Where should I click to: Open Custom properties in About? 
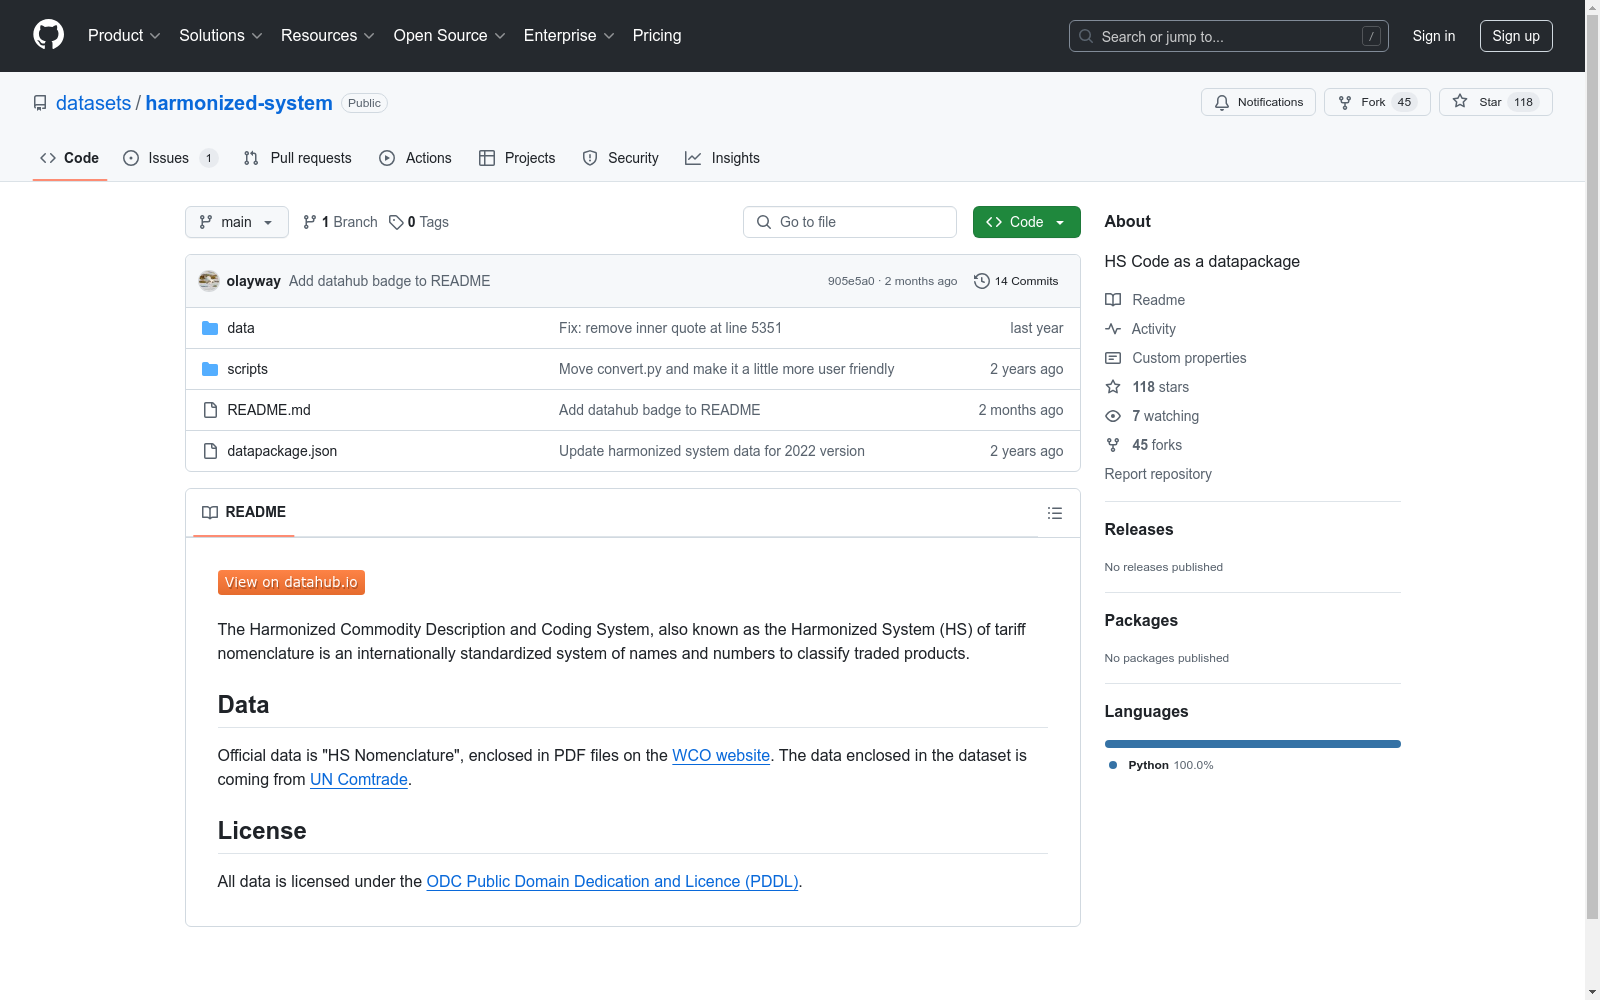[x=1176, y=358]
